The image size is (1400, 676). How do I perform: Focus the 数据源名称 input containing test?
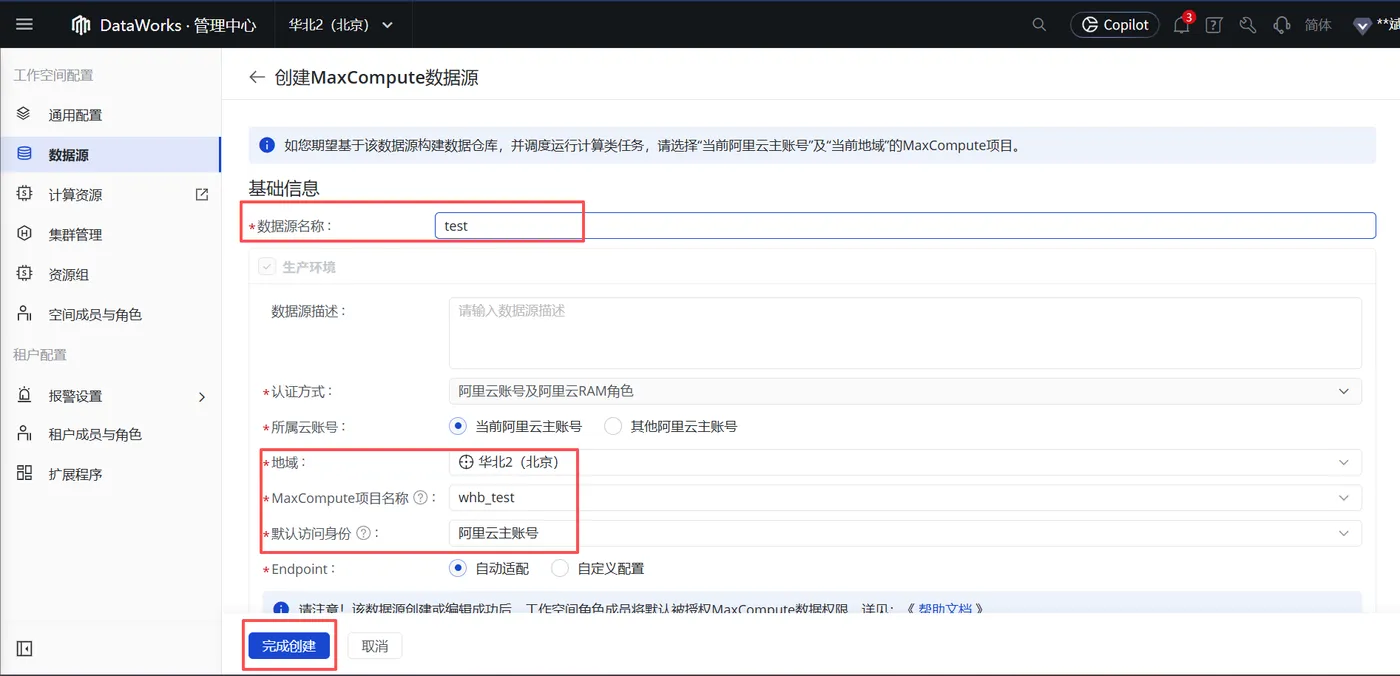[x=905, y=226]
